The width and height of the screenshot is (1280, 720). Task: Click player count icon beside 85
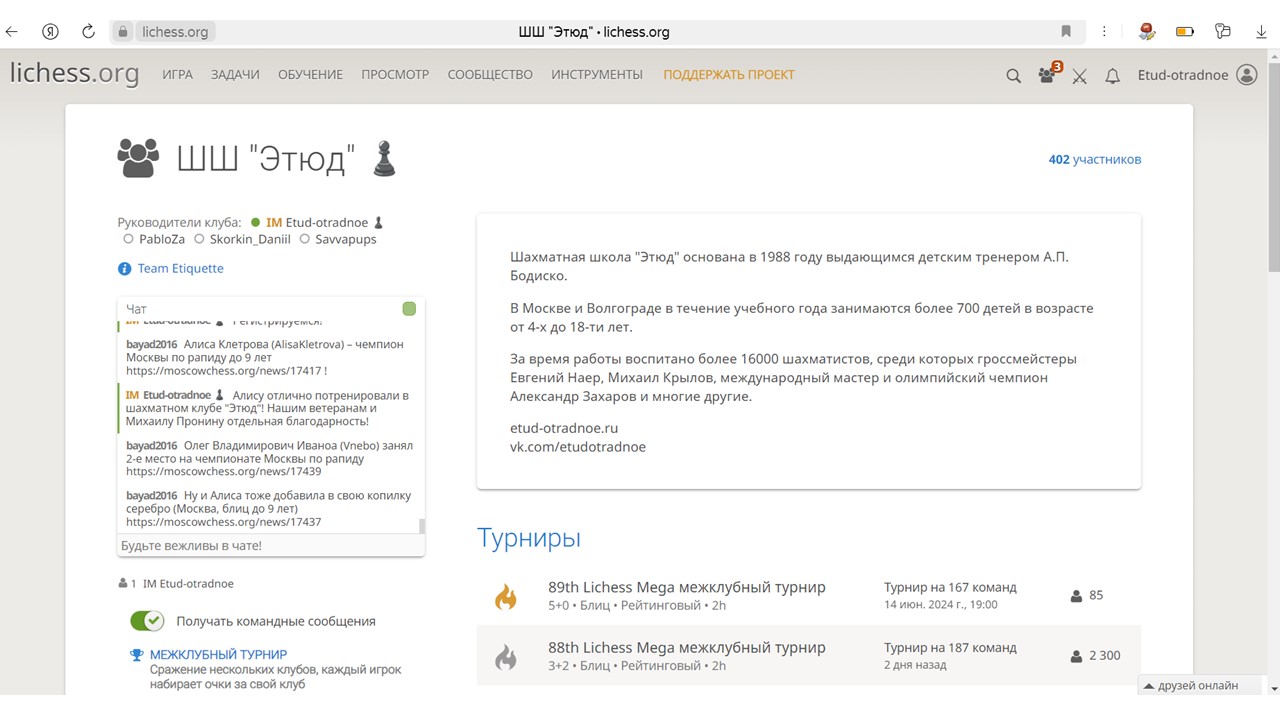(x=1076, y=596)
